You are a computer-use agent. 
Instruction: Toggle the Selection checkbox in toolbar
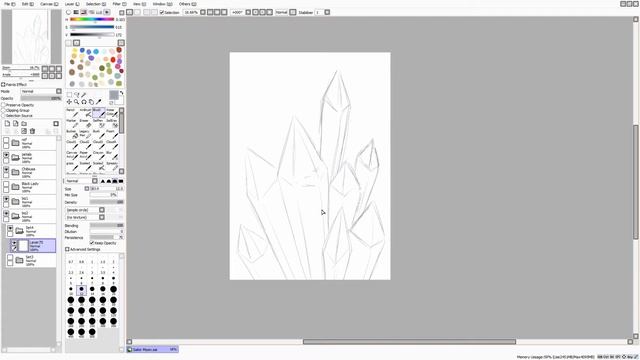pos(162,12)
